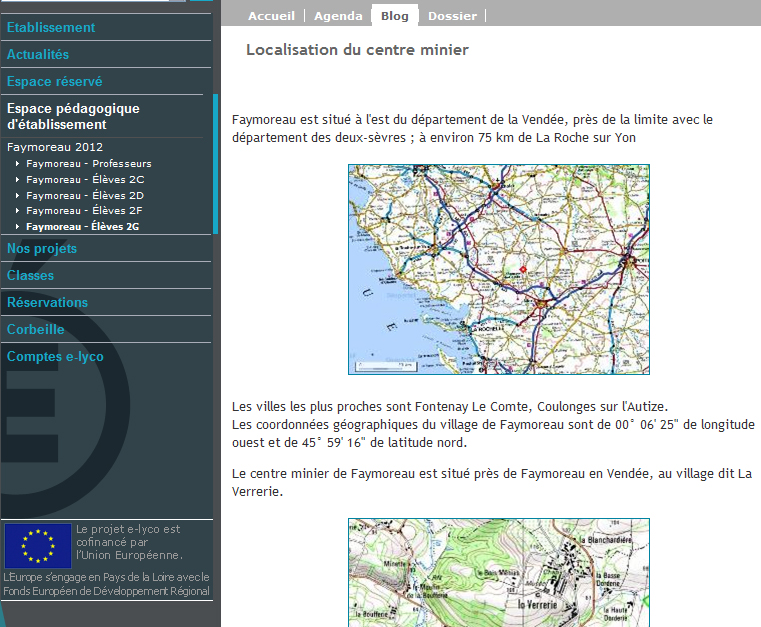Go to the Dossier tab
This screenshot has height=627, width=761.
(x=452, y=16)
